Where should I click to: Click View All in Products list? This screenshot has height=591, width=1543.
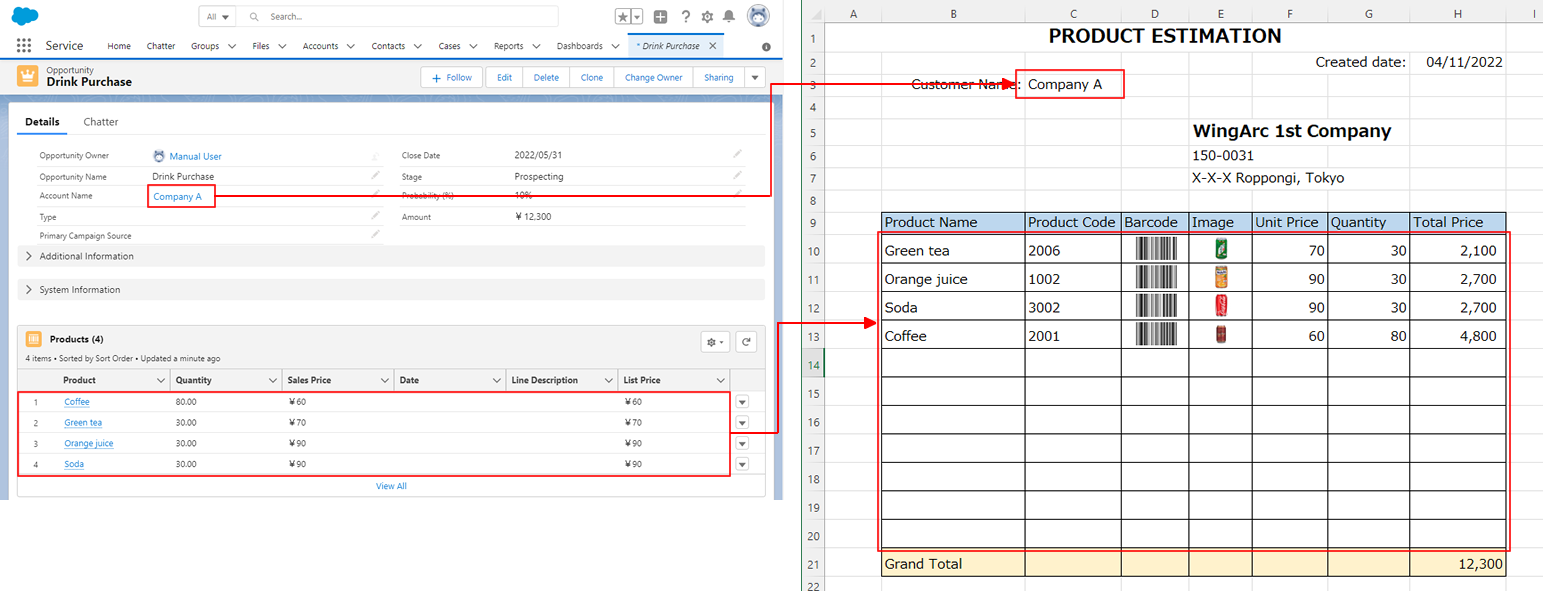coord(391,486)
